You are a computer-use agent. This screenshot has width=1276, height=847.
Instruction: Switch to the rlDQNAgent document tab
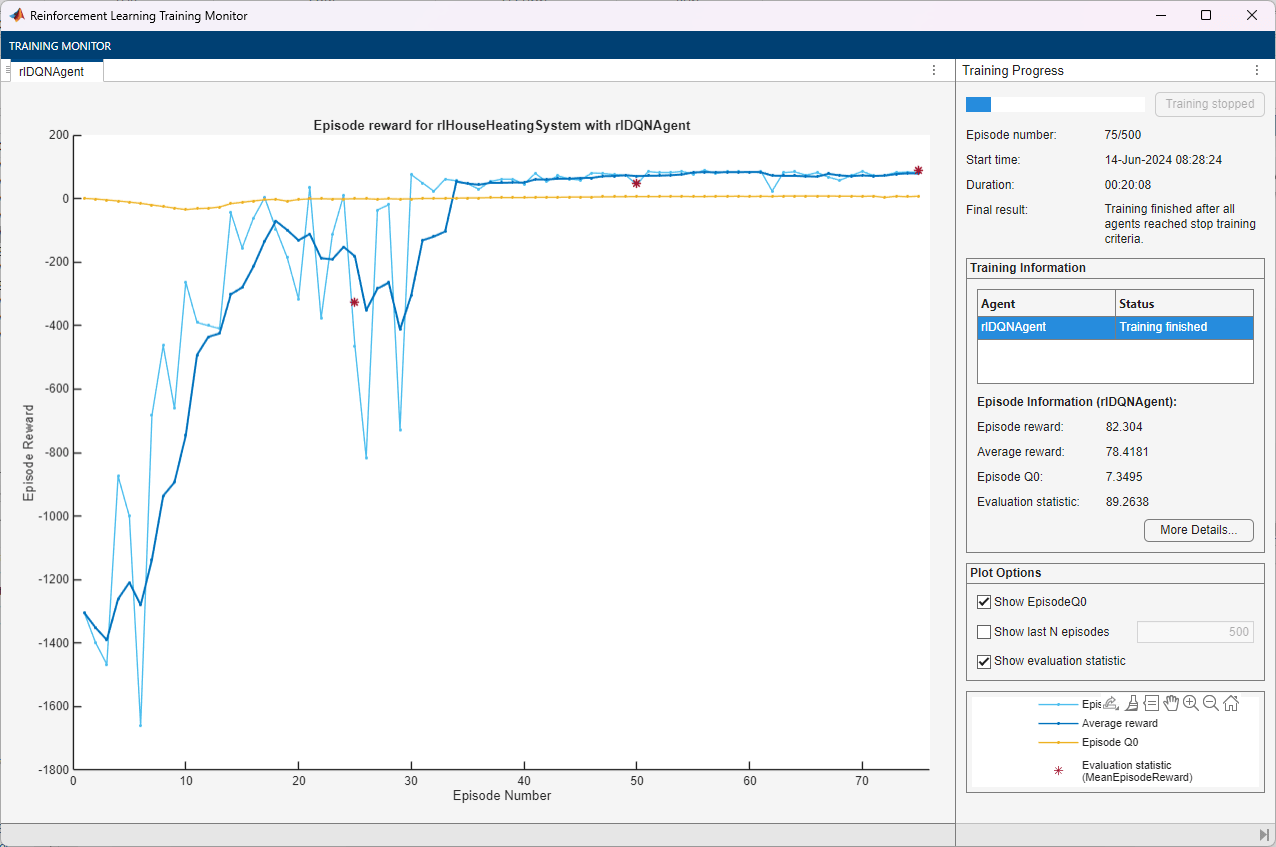[51, 71]
